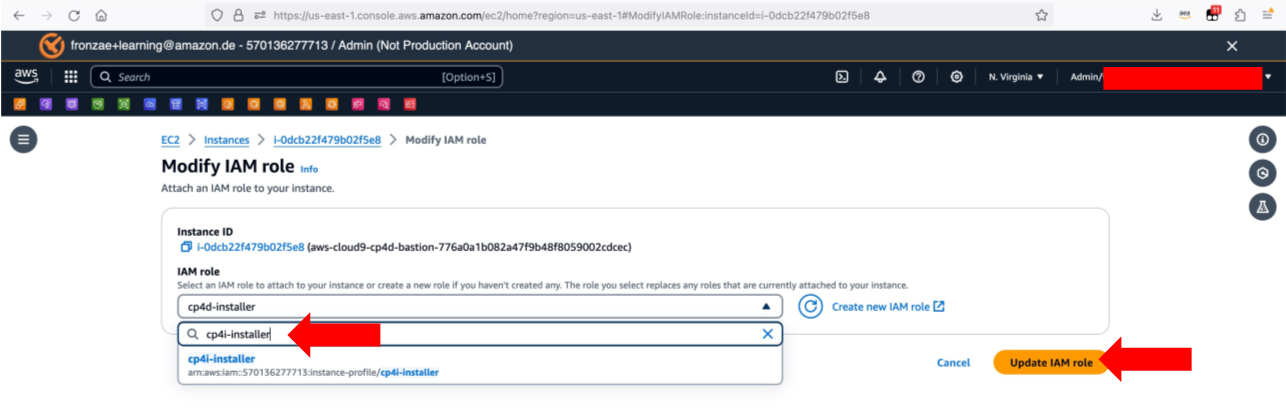Image resolution: width=1286 pixels, height=408 pixels.
Task: Open the AWS services grid menu
Action: [71, 77]
